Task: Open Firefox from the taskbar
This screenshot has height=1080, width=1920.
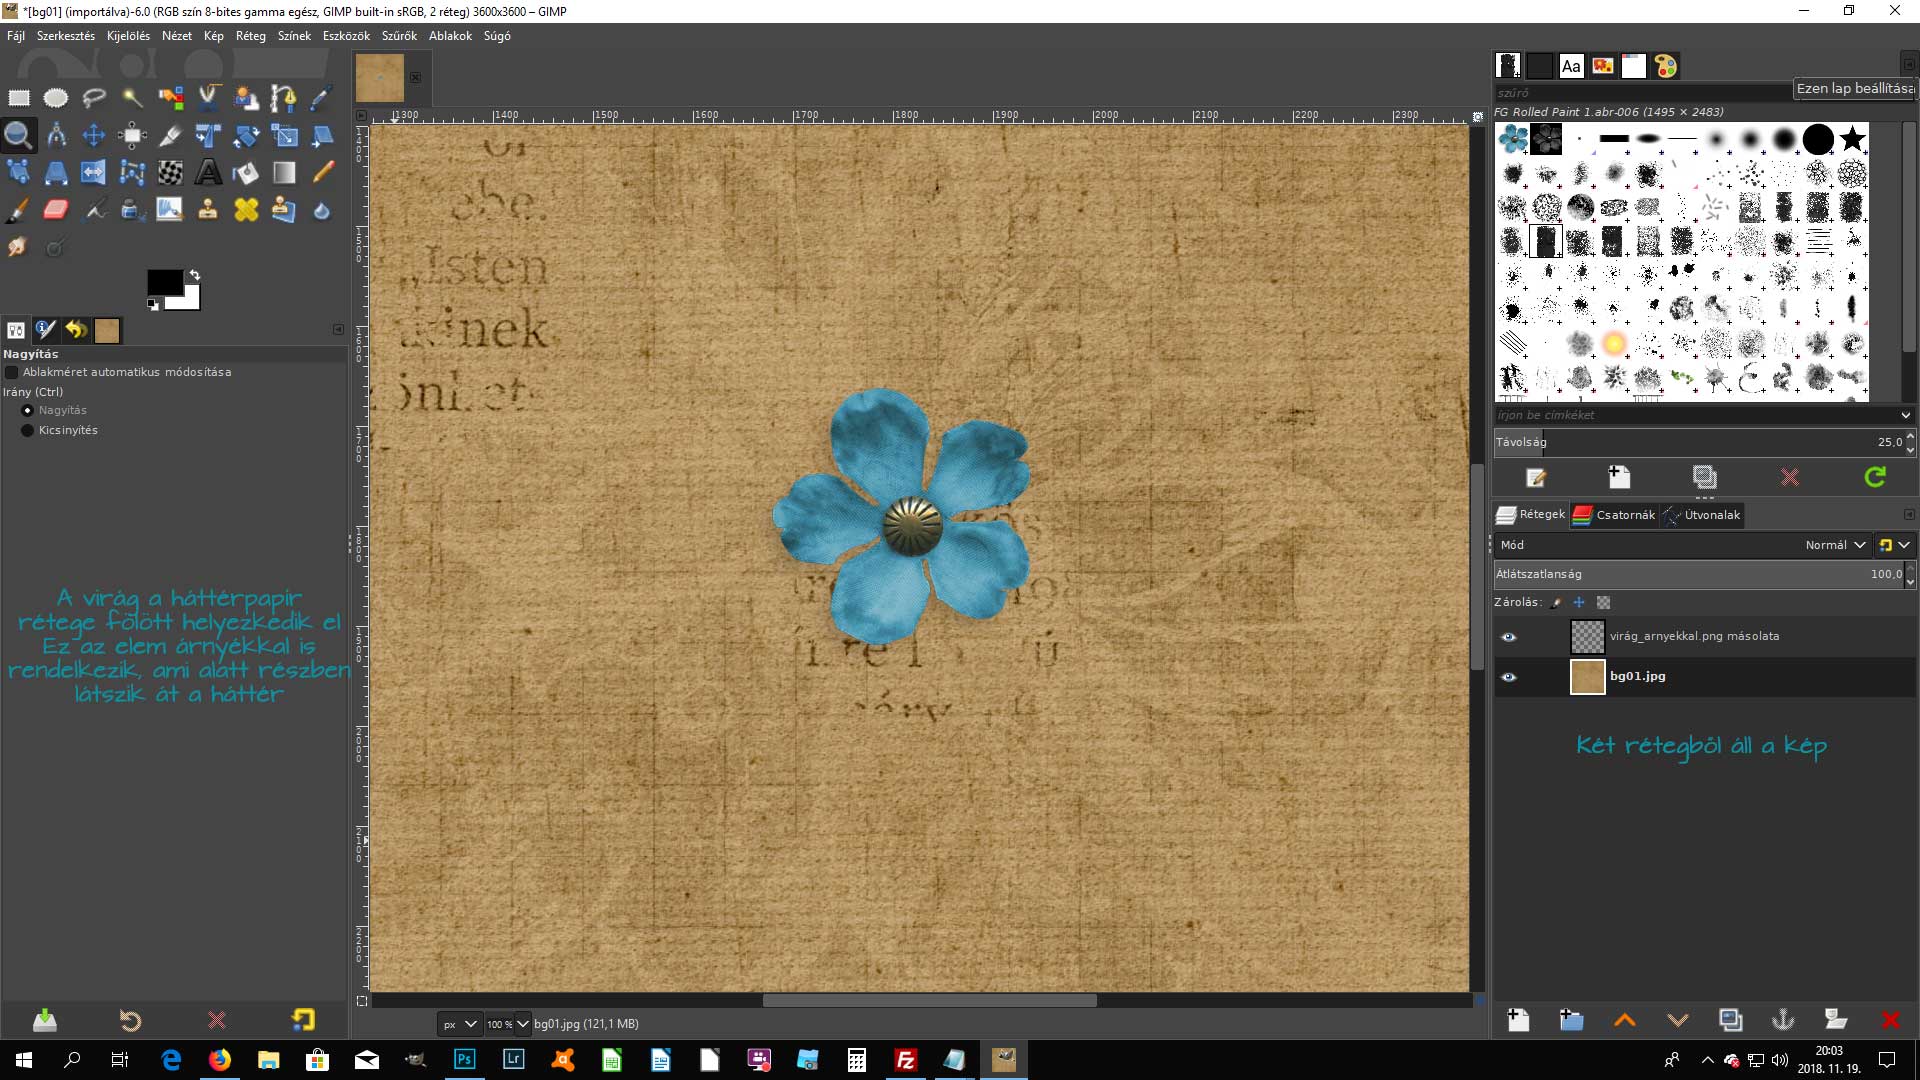Action: point(219,1060)
